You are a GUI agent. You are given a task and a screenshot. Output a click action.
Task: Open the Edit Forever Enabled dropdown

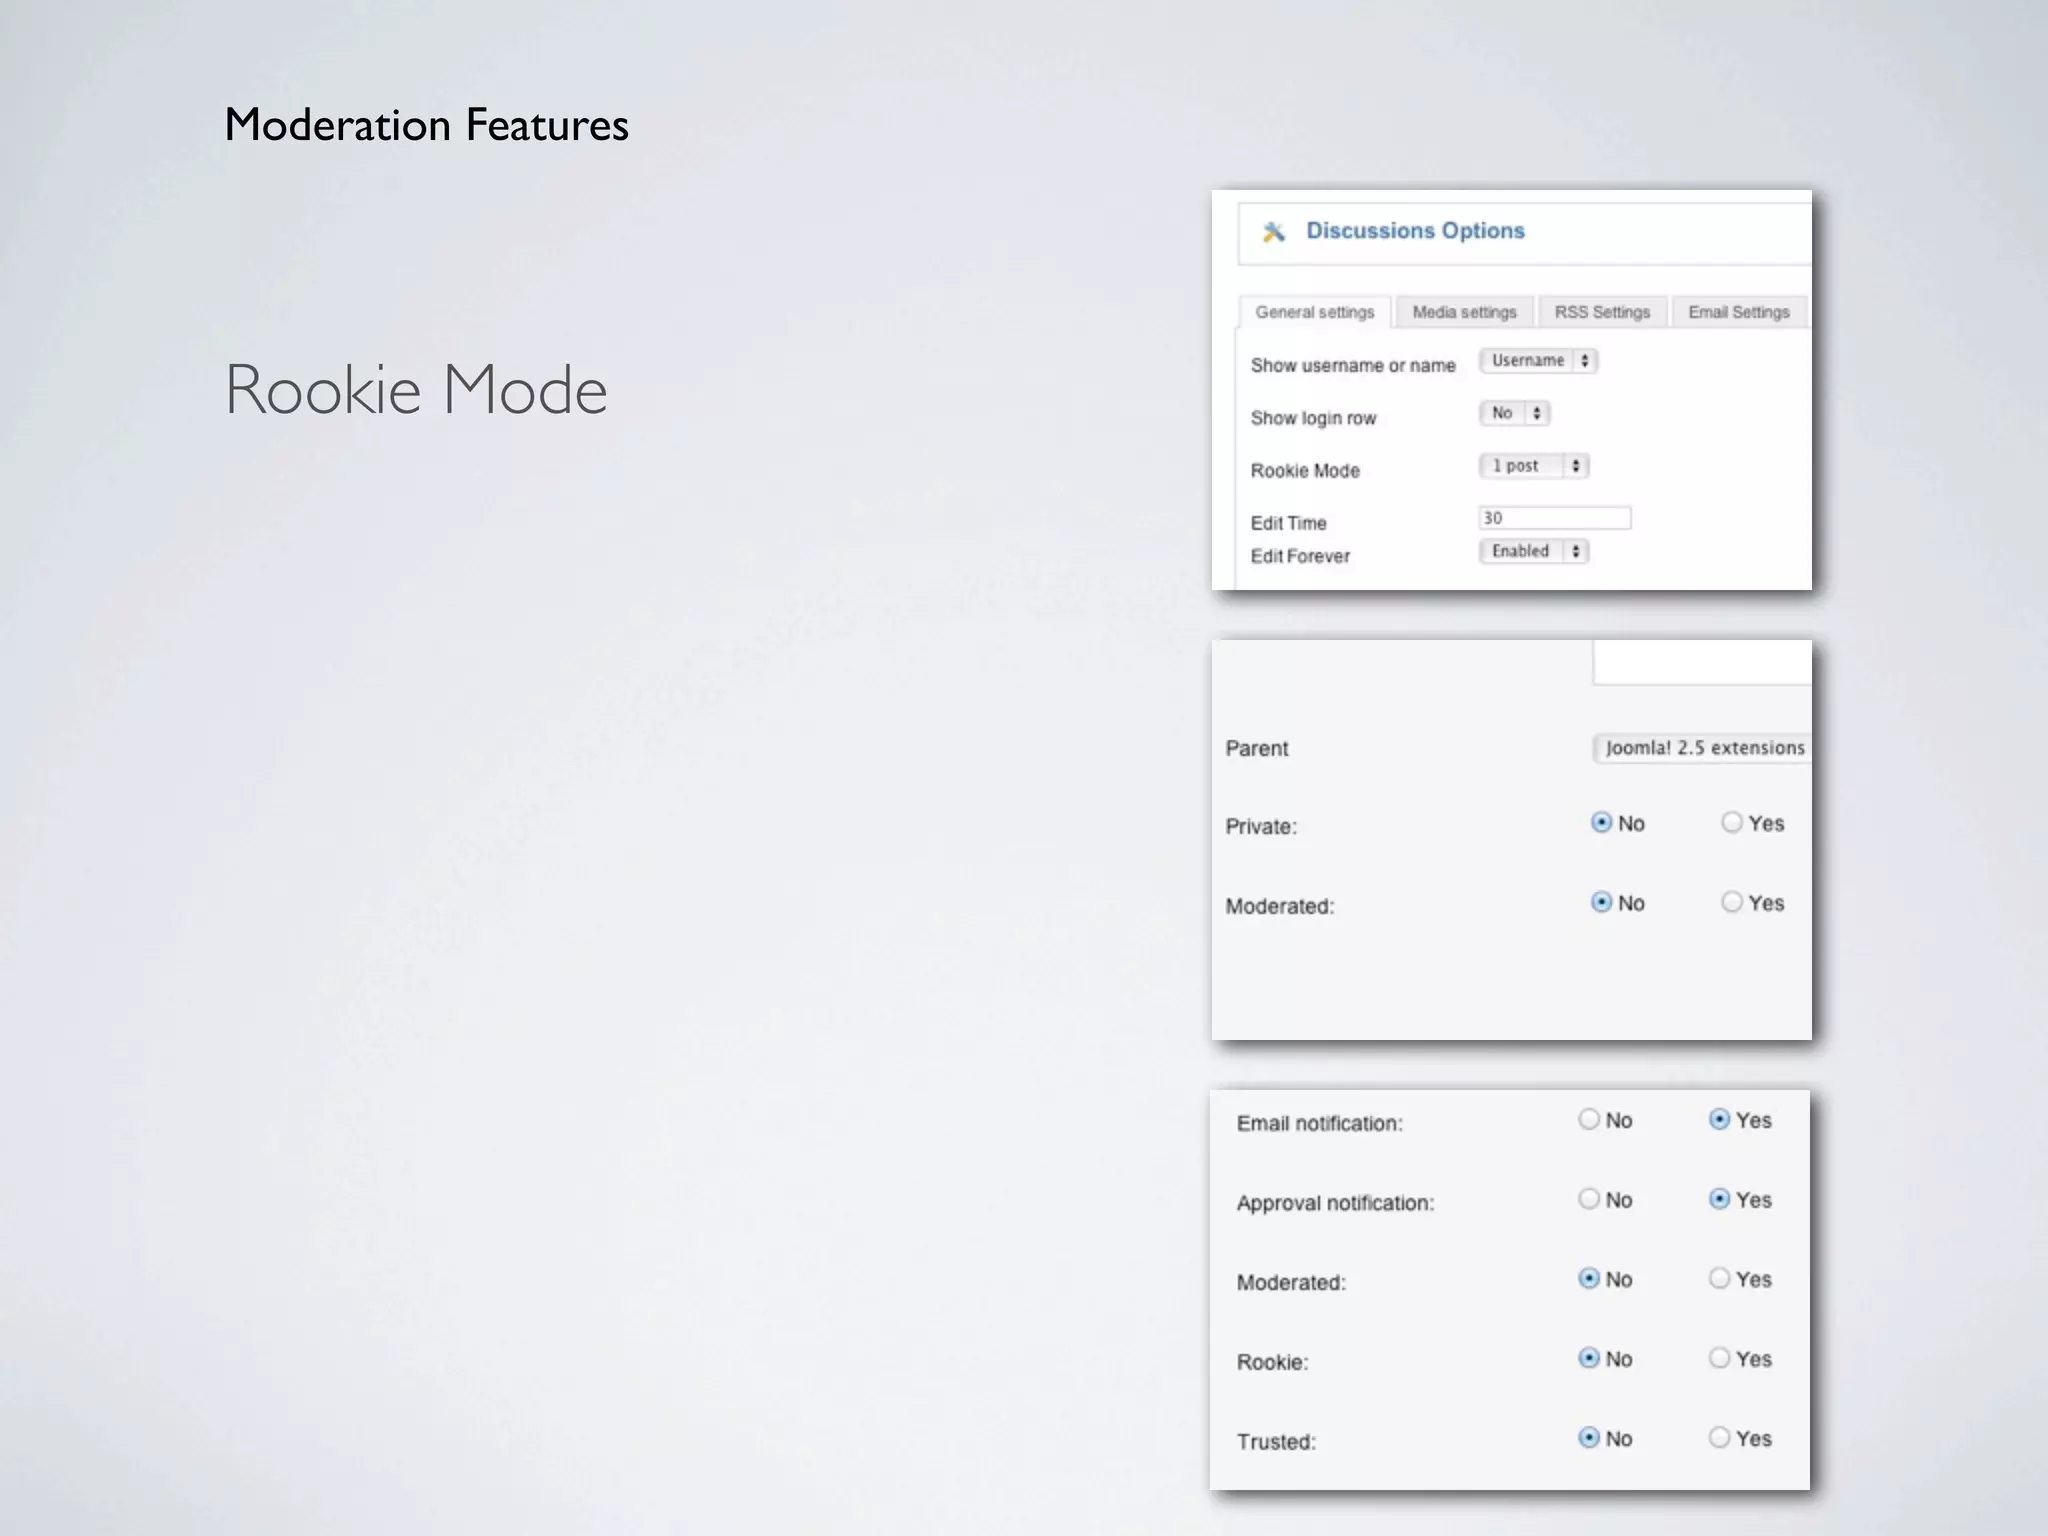(1534, 551)
